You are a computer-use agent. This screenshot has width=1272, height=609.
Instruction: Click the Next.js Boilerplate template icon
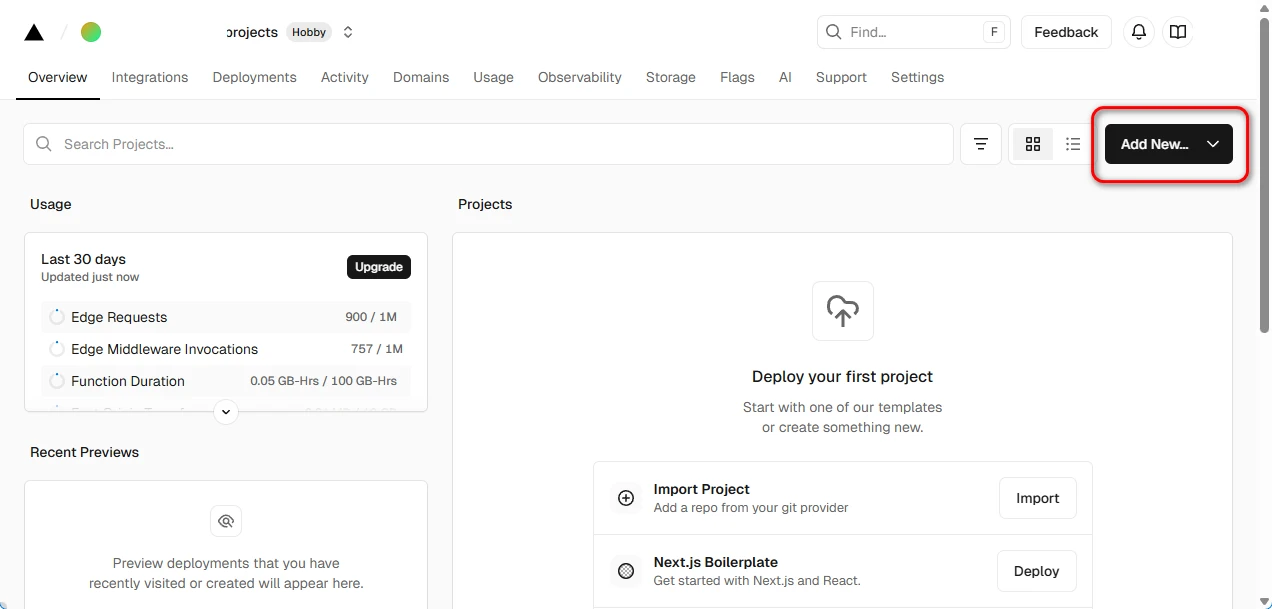[626, 571]
